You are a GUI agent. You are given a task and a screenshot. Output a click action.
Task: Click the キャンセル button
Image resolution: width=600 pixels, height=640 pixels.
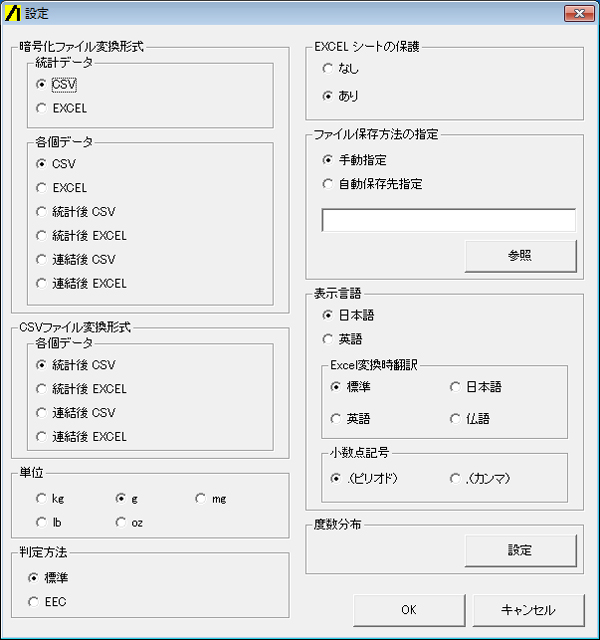(529, 610)
